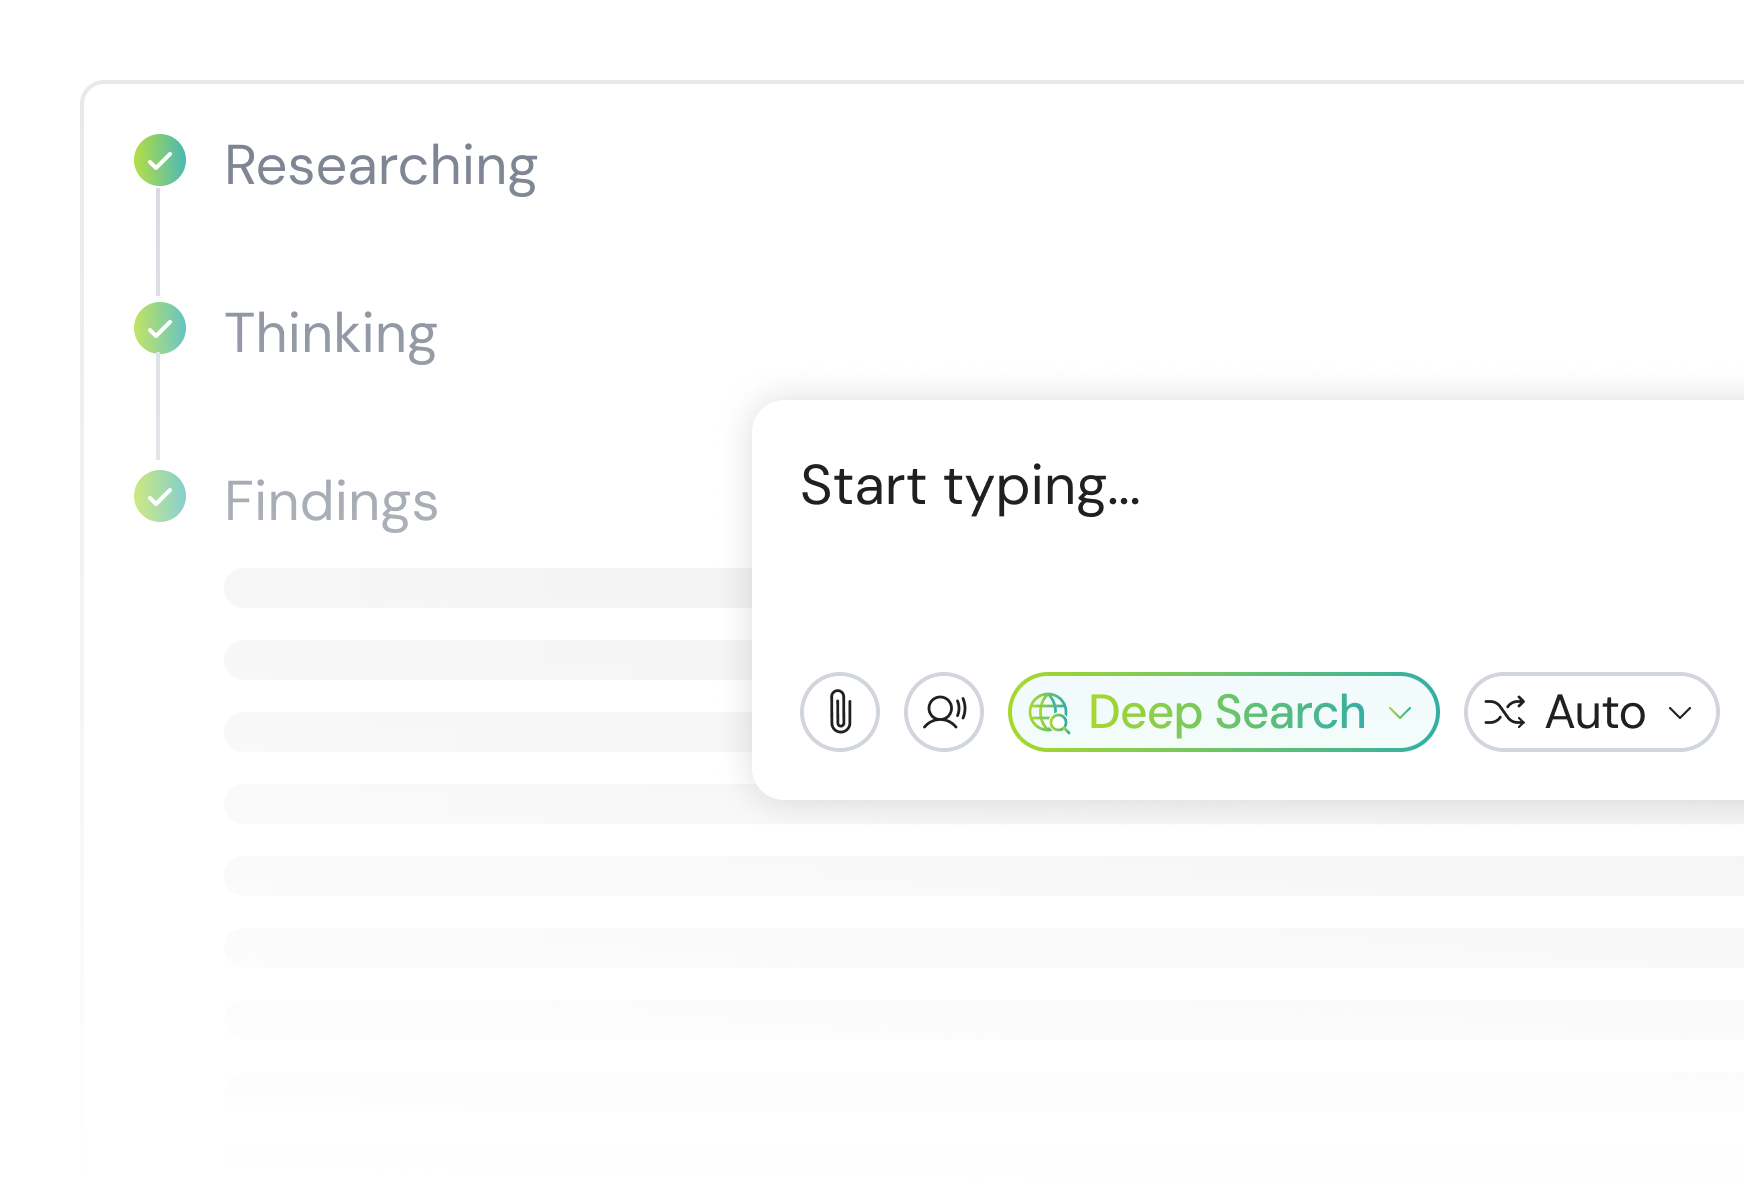Click the chevron next to Deep Search
The height and width of the screenshot is (1200, 1744).
pos(1400,712)
